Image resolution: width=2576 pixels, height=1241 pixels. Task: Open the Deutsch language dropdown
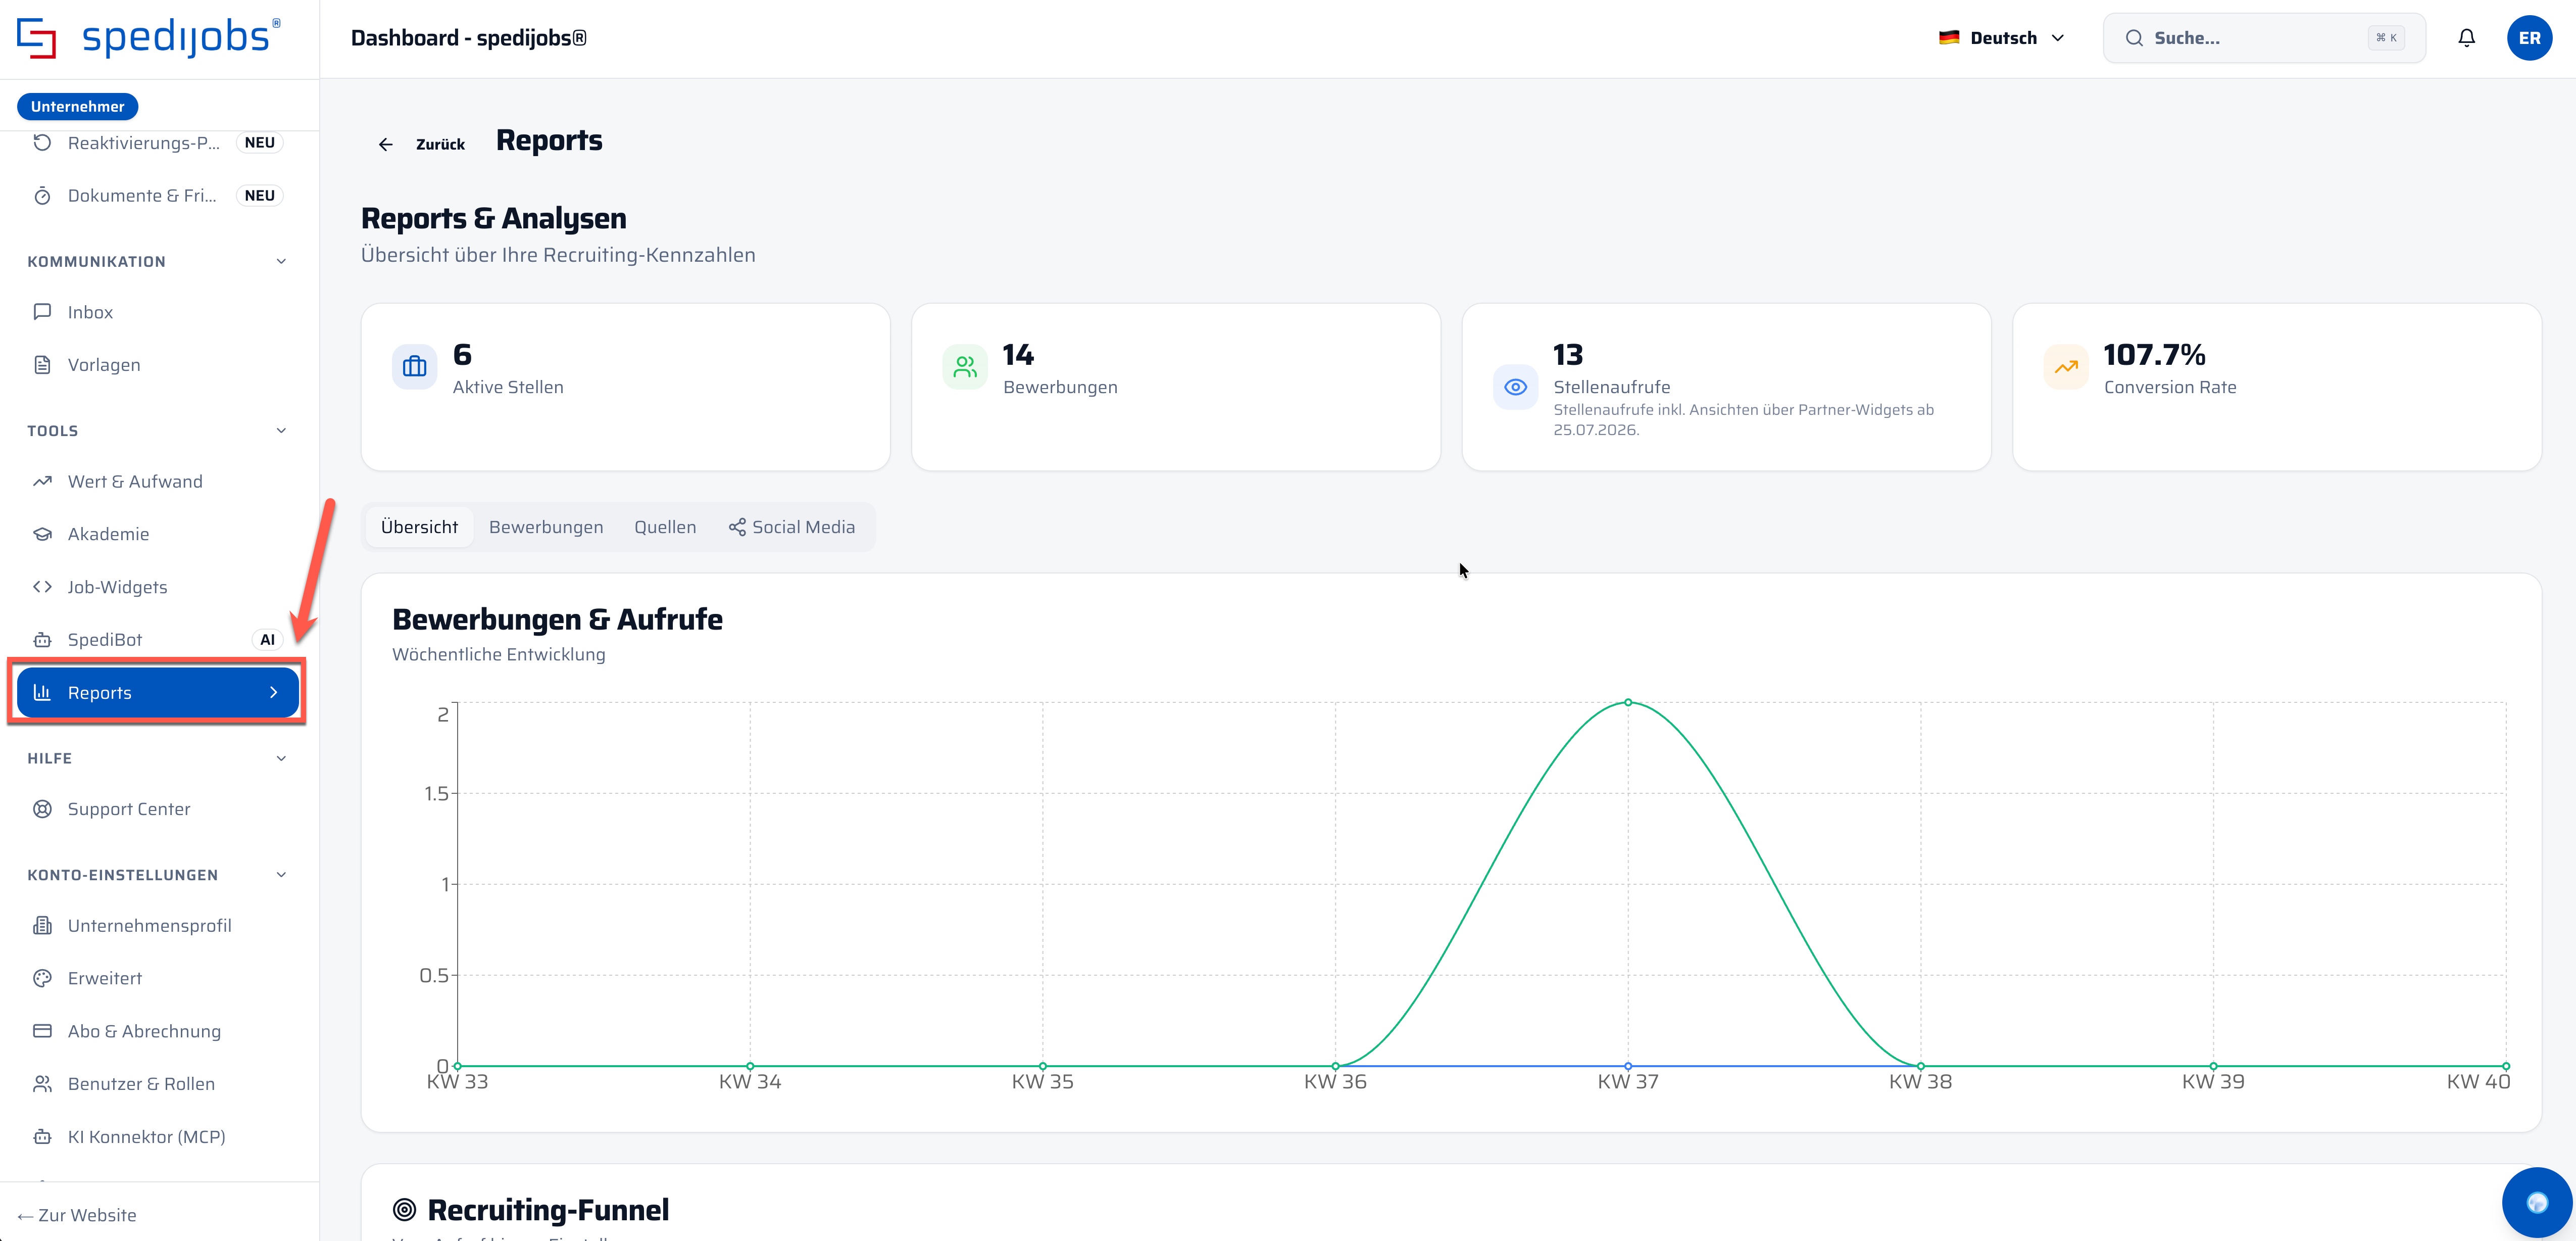2002,38
